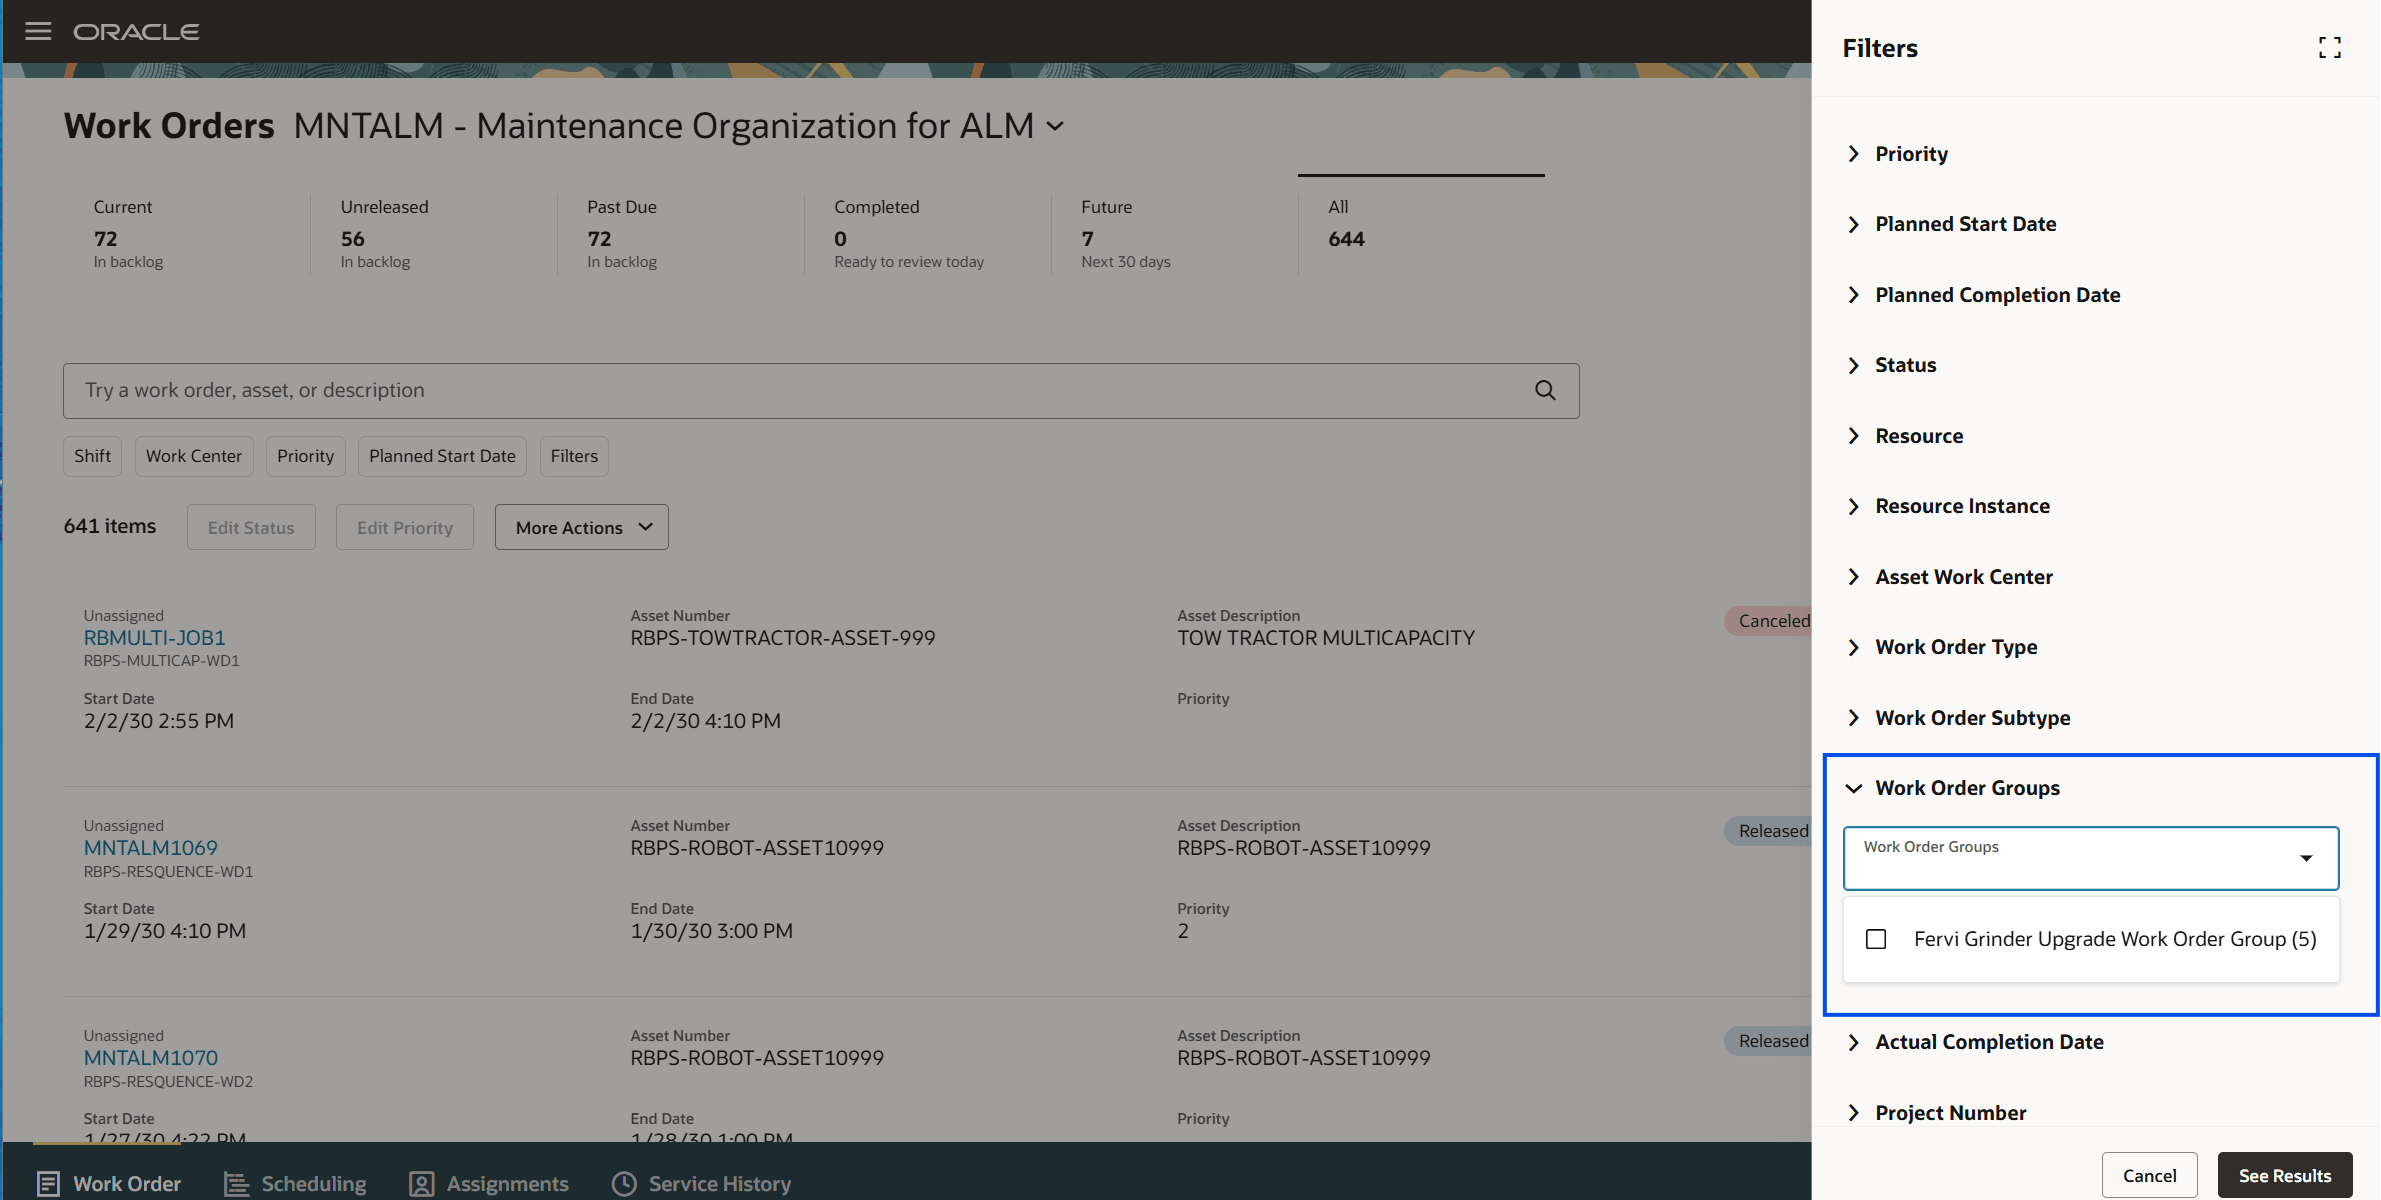Viewport: 2381px width, 1200px height.
Task: Click the Work Order clipboard icon
Action: 48,1183
